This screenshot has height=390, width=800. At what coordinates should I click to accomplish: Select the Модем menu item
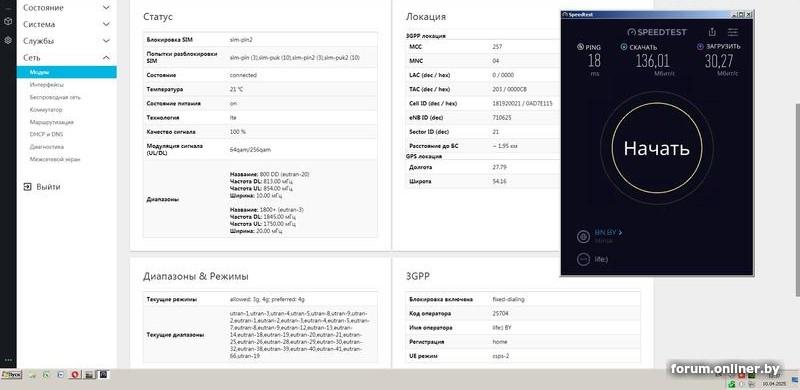click(66, 72)
